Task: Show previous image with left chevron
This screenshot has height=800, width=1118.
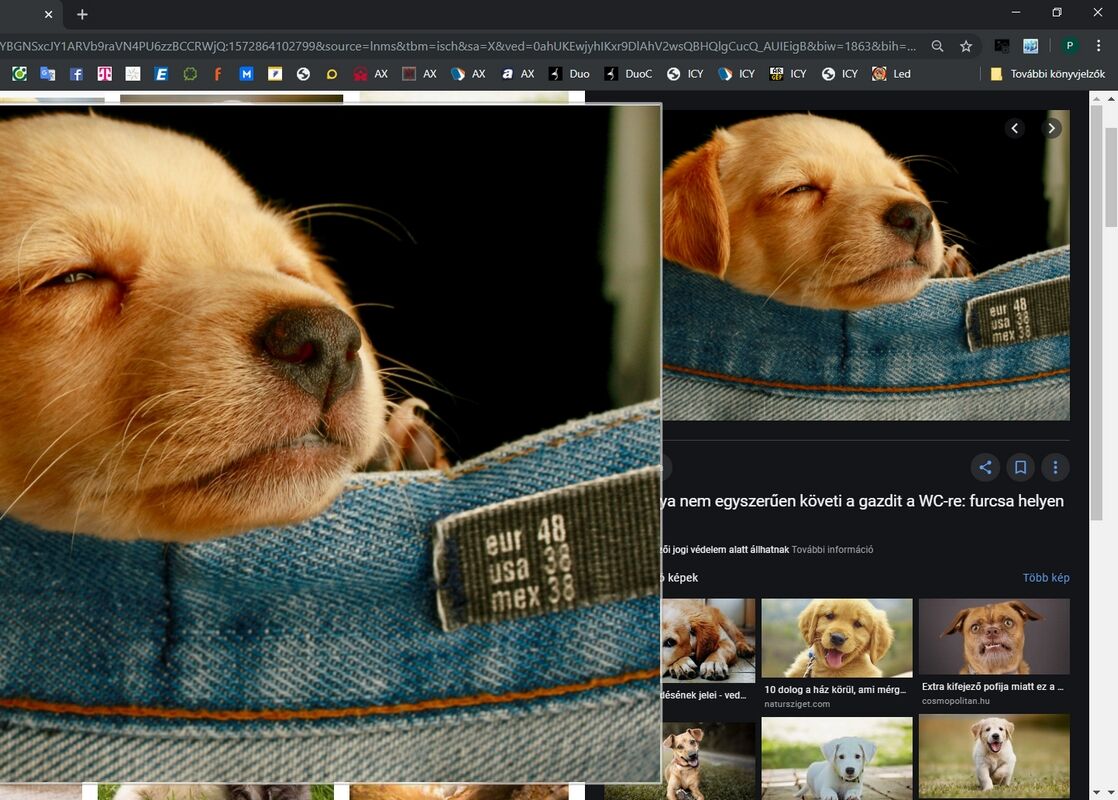Action: (1015, 128)
